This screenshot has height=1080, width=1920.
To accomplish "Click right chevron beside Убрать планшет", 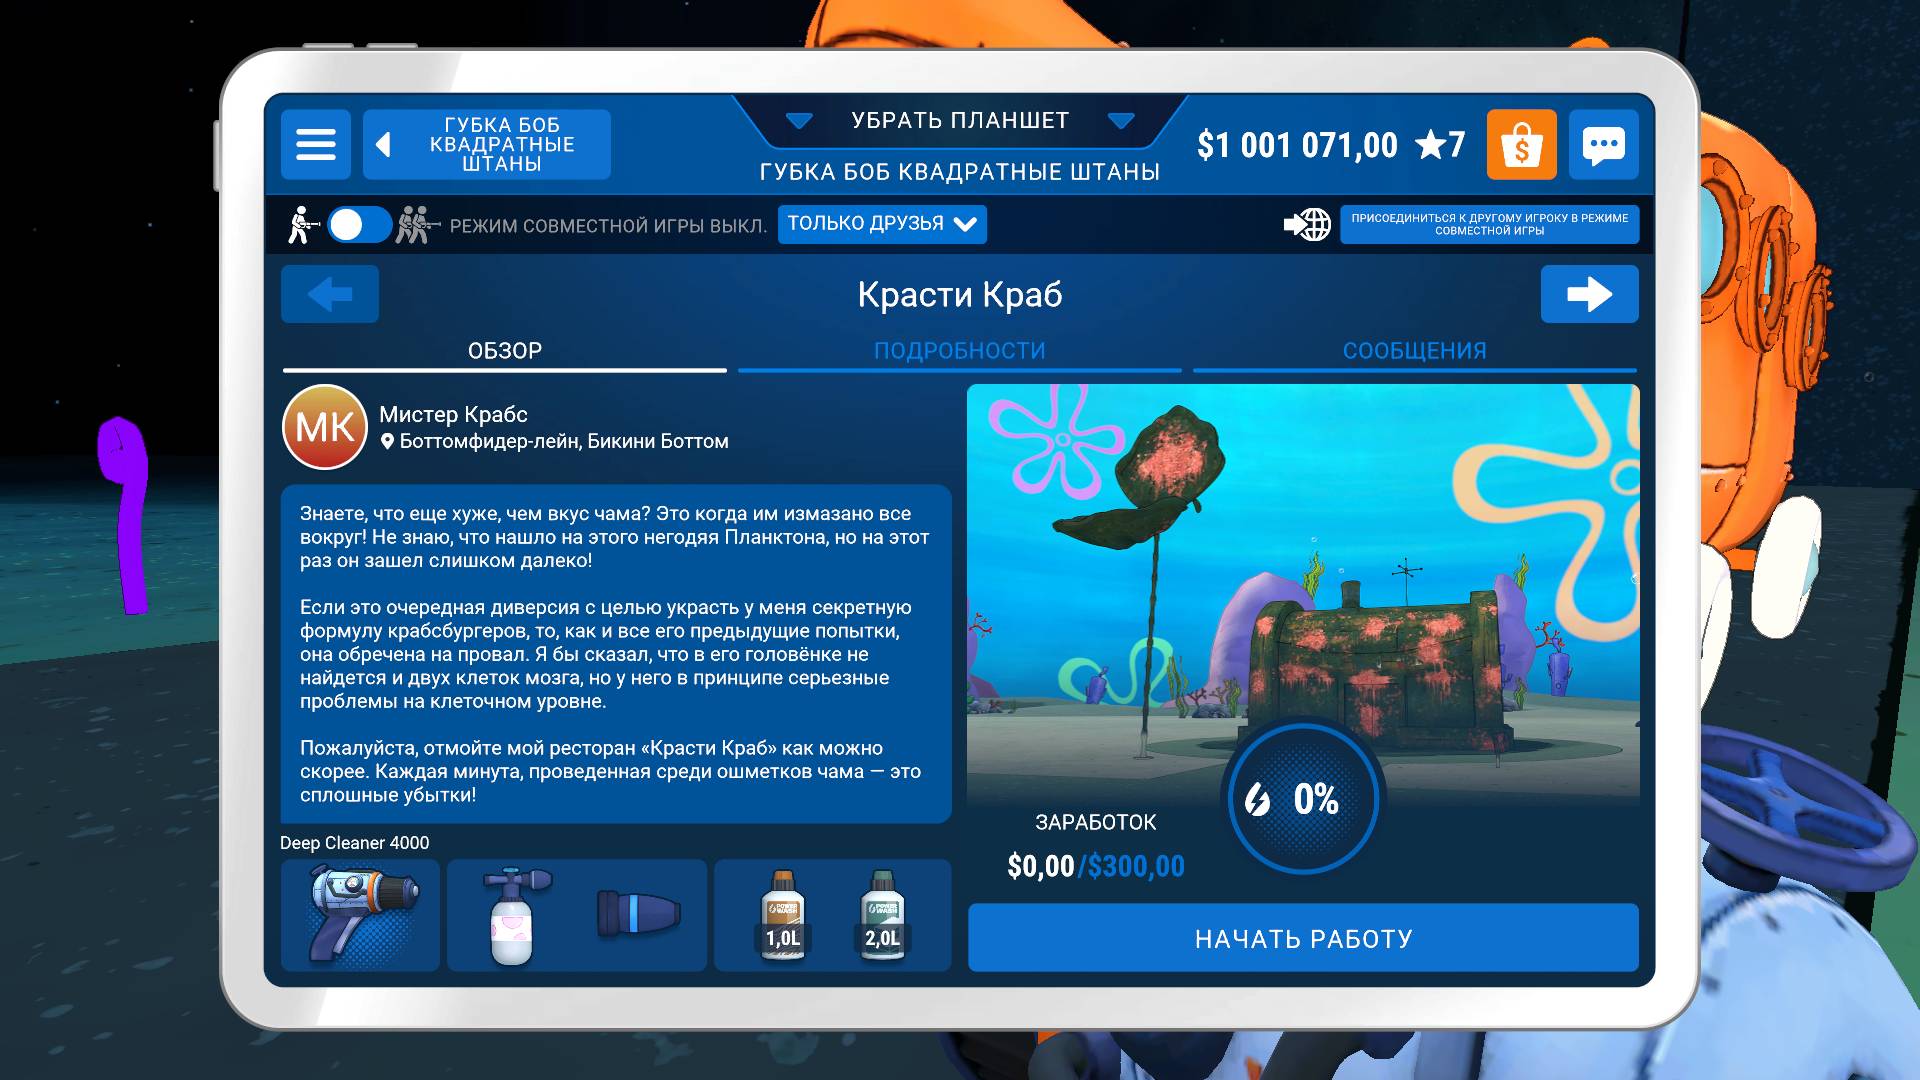I will tap(1121, 121).
